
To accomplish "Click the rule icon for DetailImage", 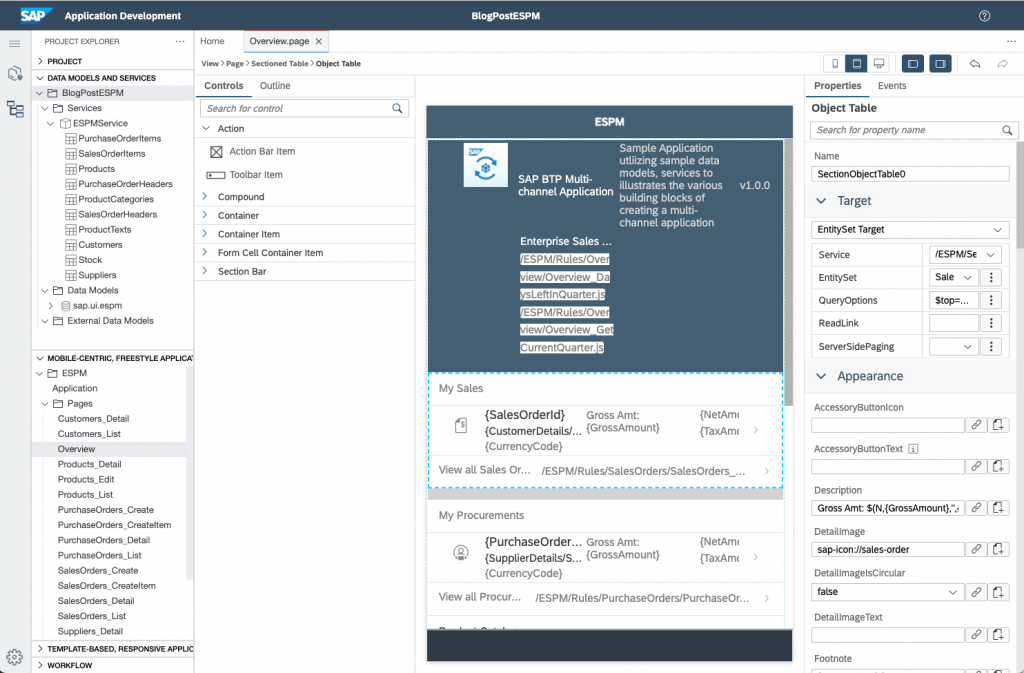I will point(999,550).
